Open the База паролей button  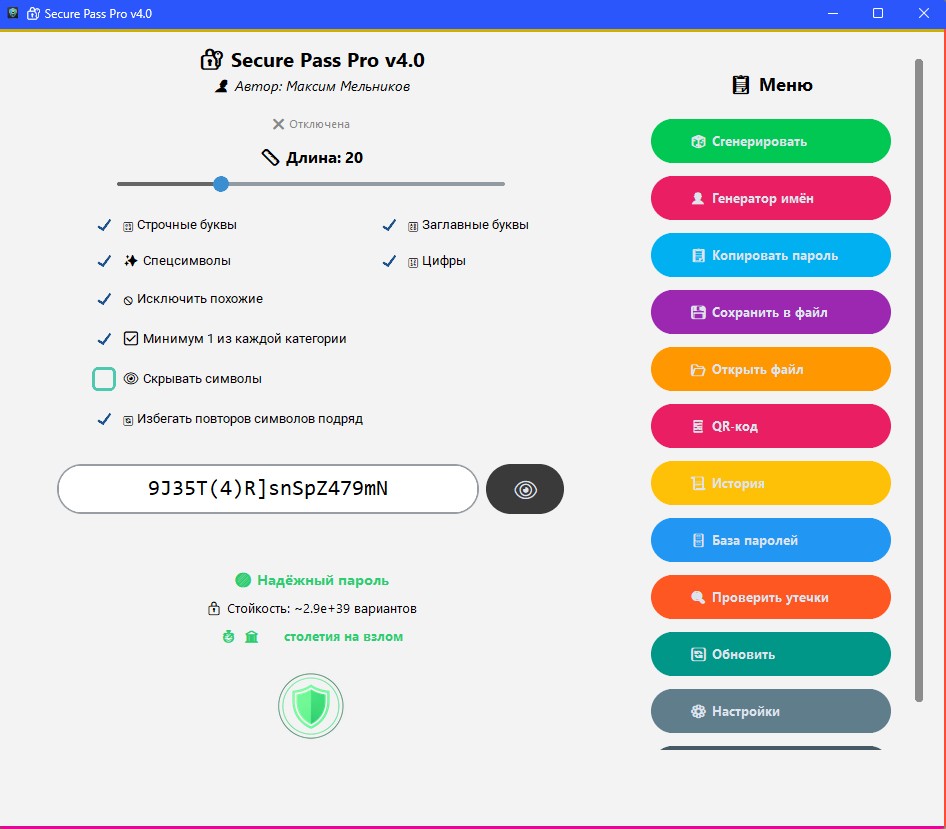(x=770, y=540)
